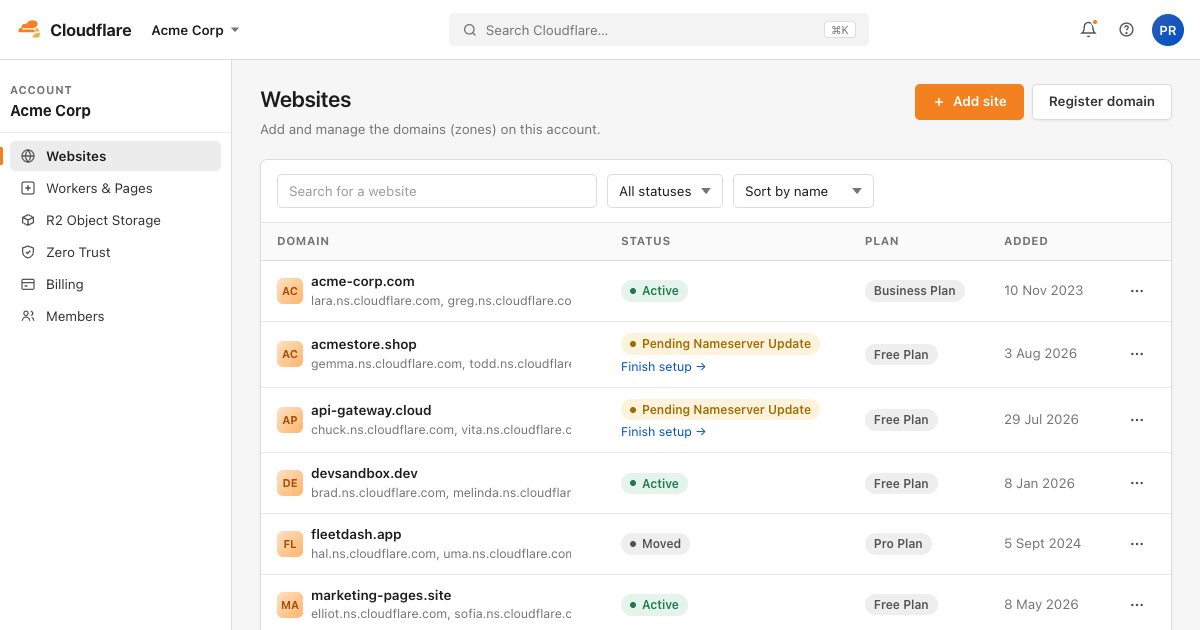Click the Add site button
This screenshot has width=1200, height=630.
(x=969, y=102)
